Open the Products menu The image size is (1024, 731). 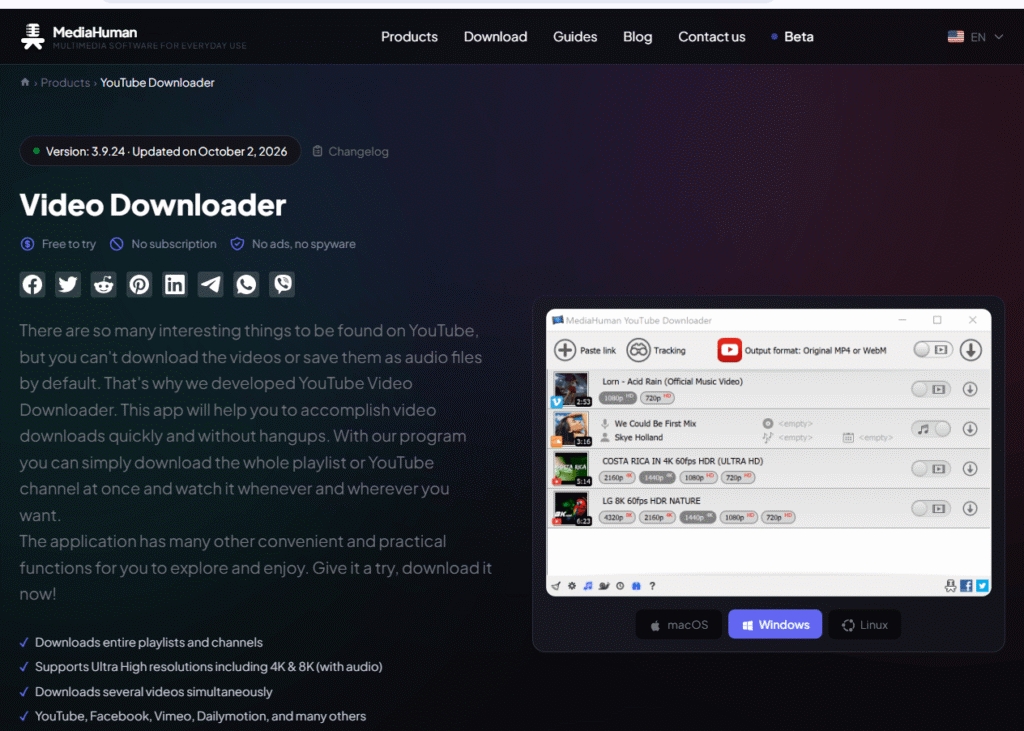tap(409, 37)
